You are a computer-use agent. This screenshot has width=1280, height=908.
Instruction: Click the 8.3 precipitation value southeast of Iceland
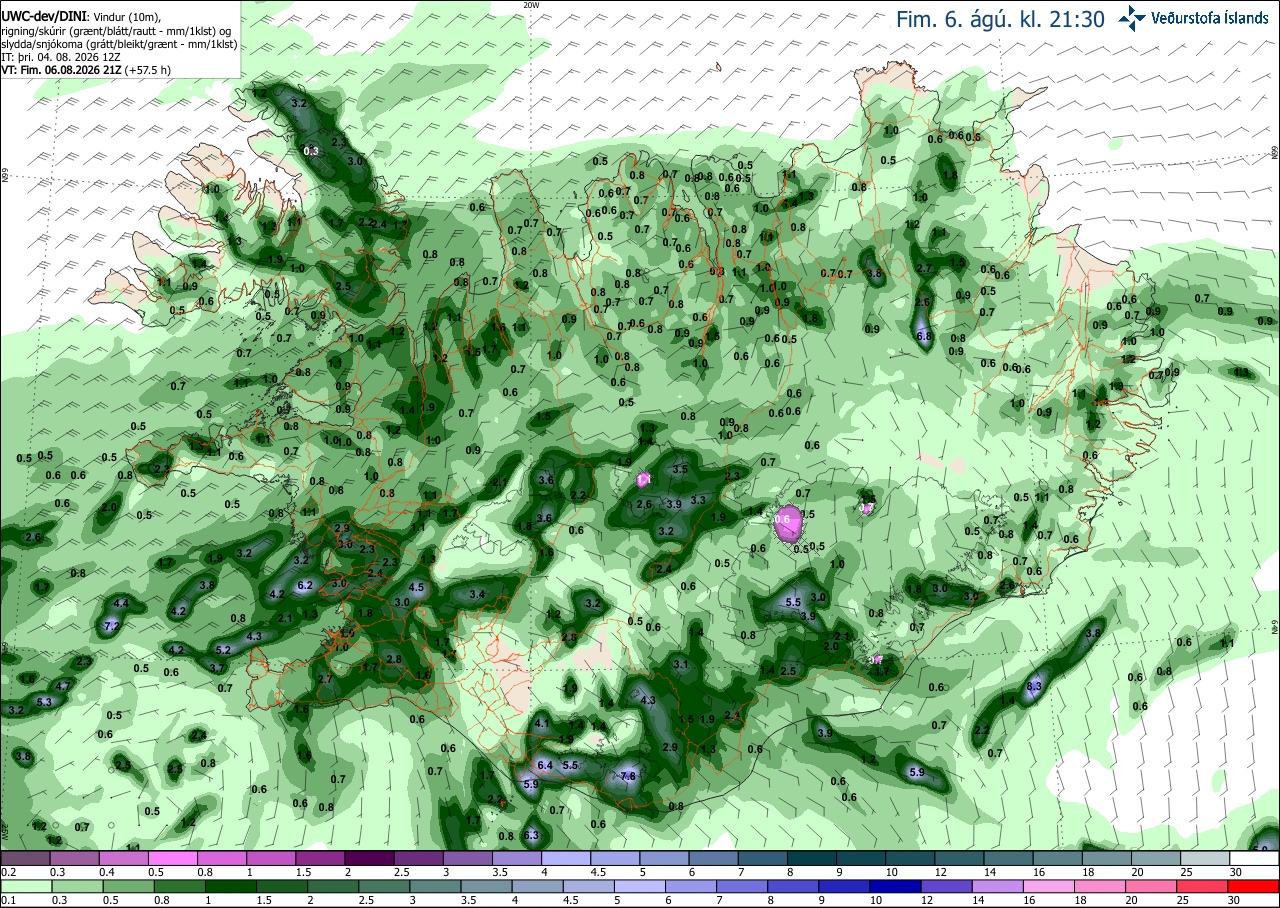(1035, 686)
